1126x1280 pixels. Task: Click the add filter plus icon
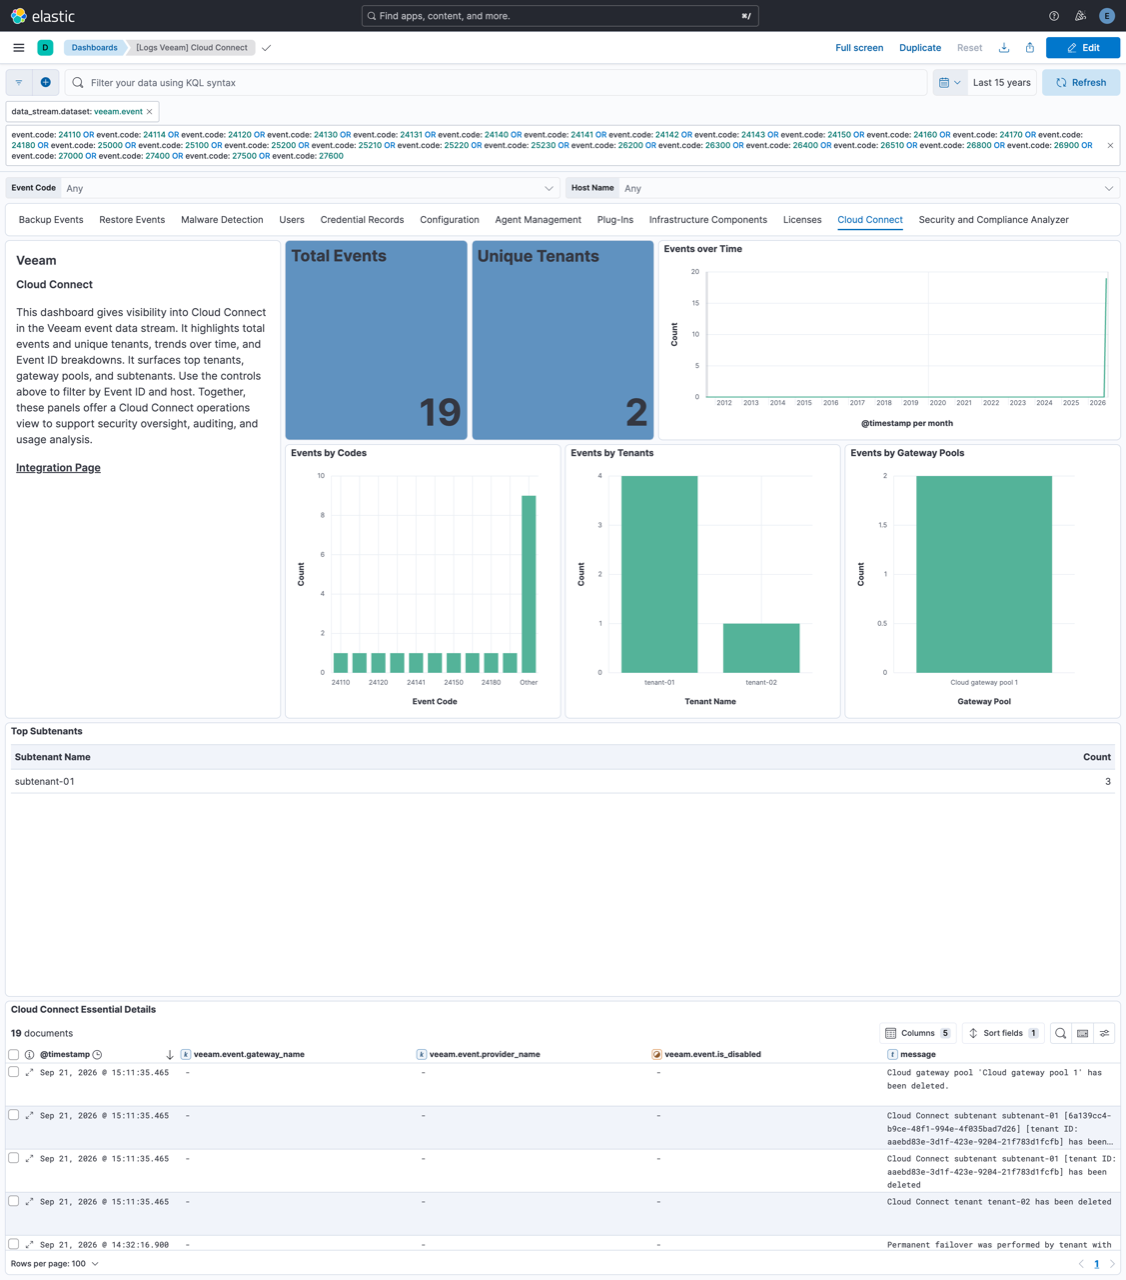coord(46,83)
